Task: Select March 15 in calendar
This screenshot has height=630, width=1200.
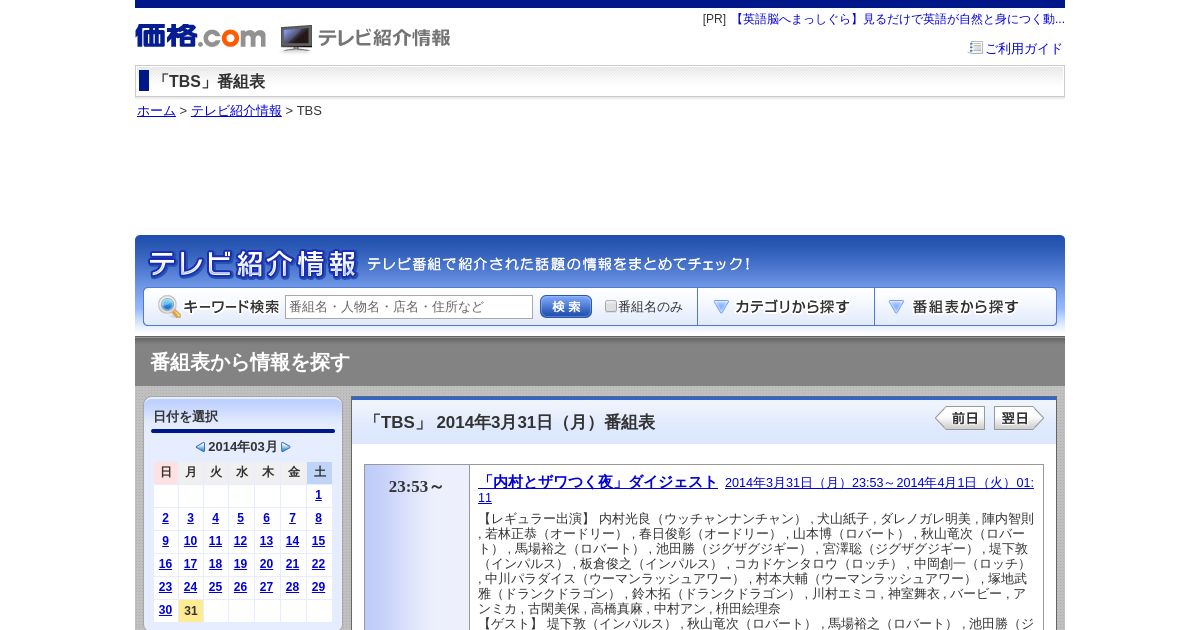Action: tap(318, 541)
